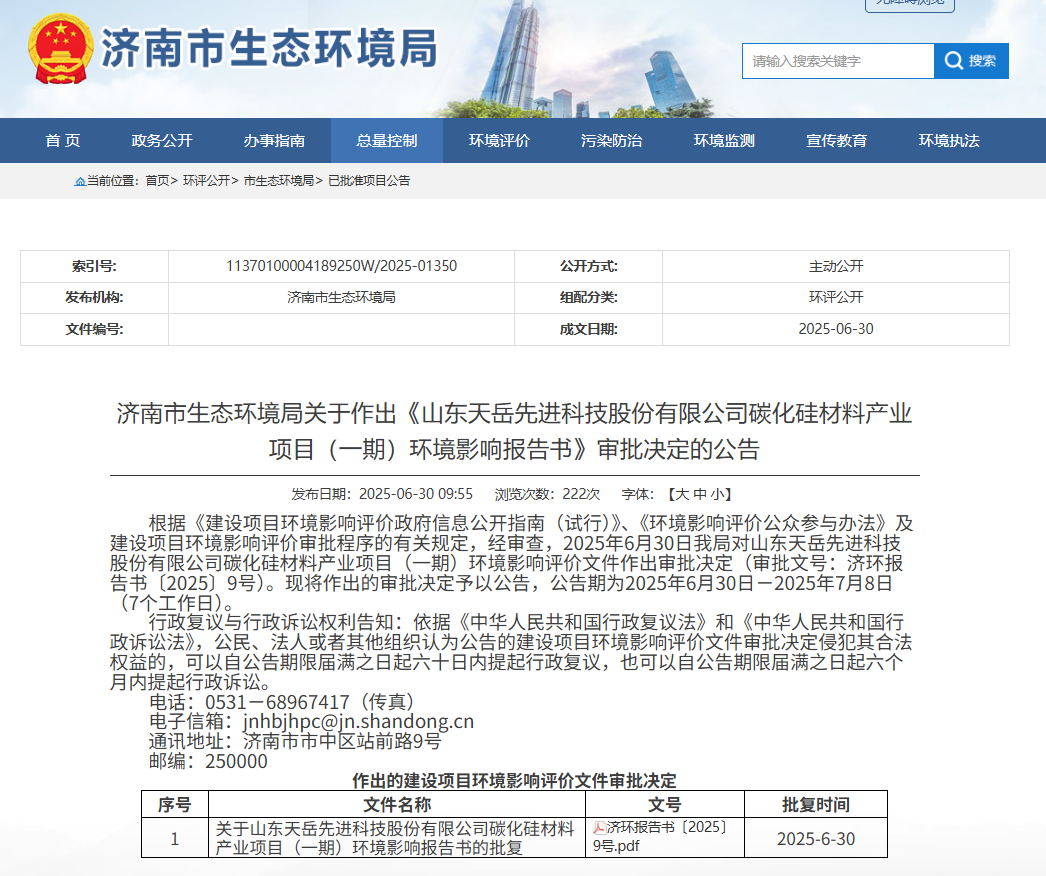The width and height of the screenshot is (1046, 876).
Task: Set font size to 小
Action: point(717,494)
